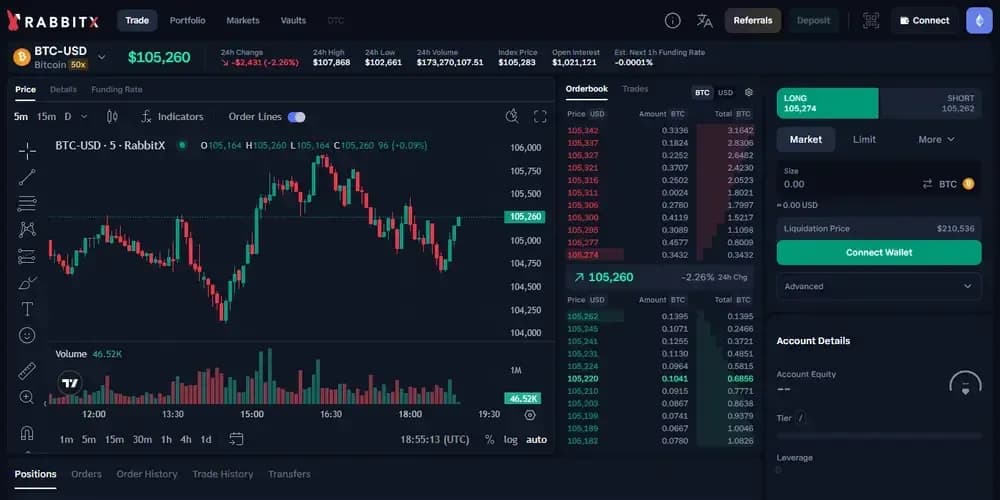Viewport: 1000px width, 500px height.
Task: Open the Vaults page
Action: [x=293, y=20]
